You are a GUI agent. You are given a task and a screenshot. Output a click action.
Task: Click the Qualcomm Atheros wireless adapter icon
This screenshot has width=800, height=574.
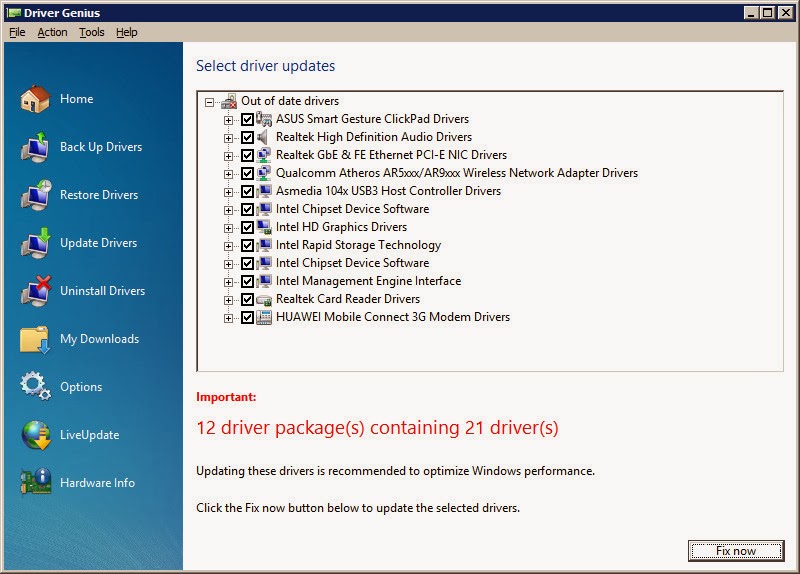[264, 173]
